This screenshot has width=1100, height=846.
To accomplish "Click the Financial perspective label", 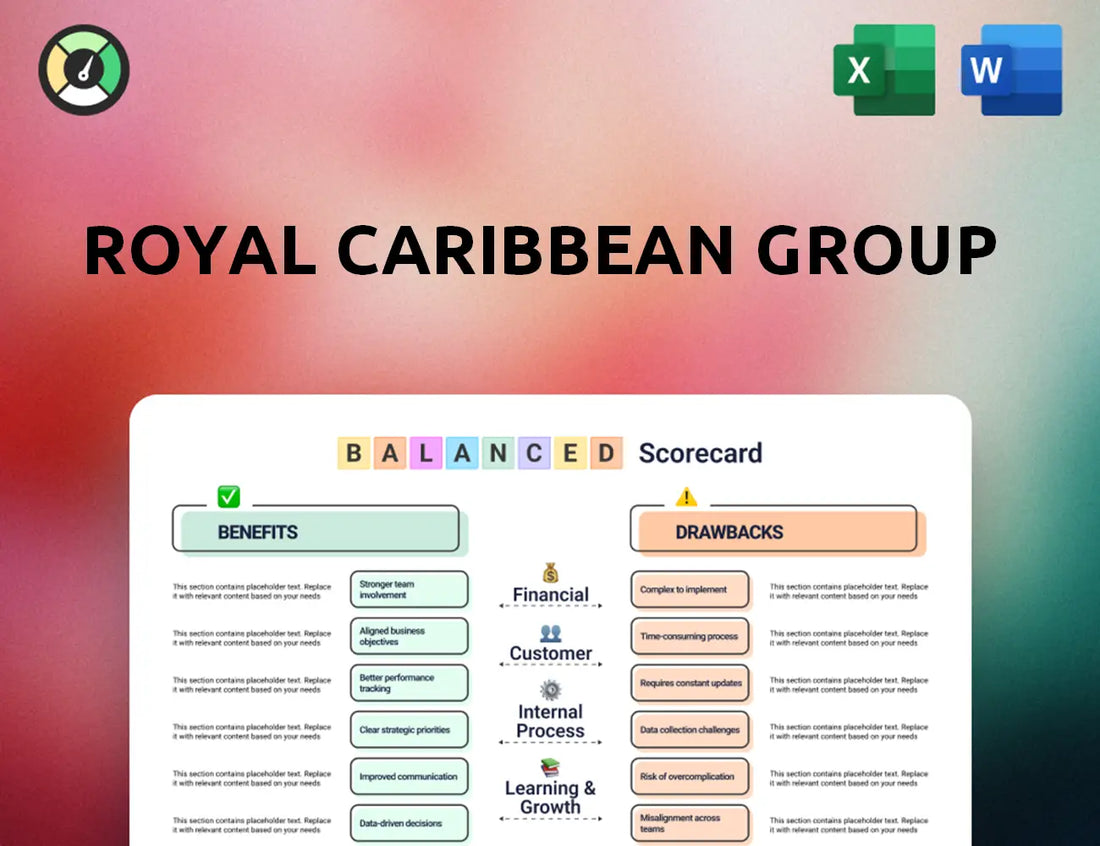I will pos(551,595).
